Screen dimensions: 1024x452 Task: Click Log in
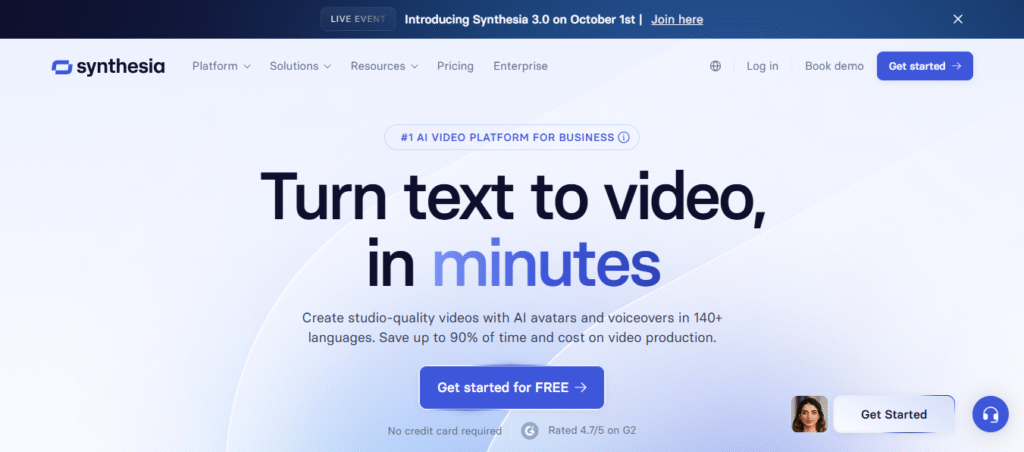(762, 66)
